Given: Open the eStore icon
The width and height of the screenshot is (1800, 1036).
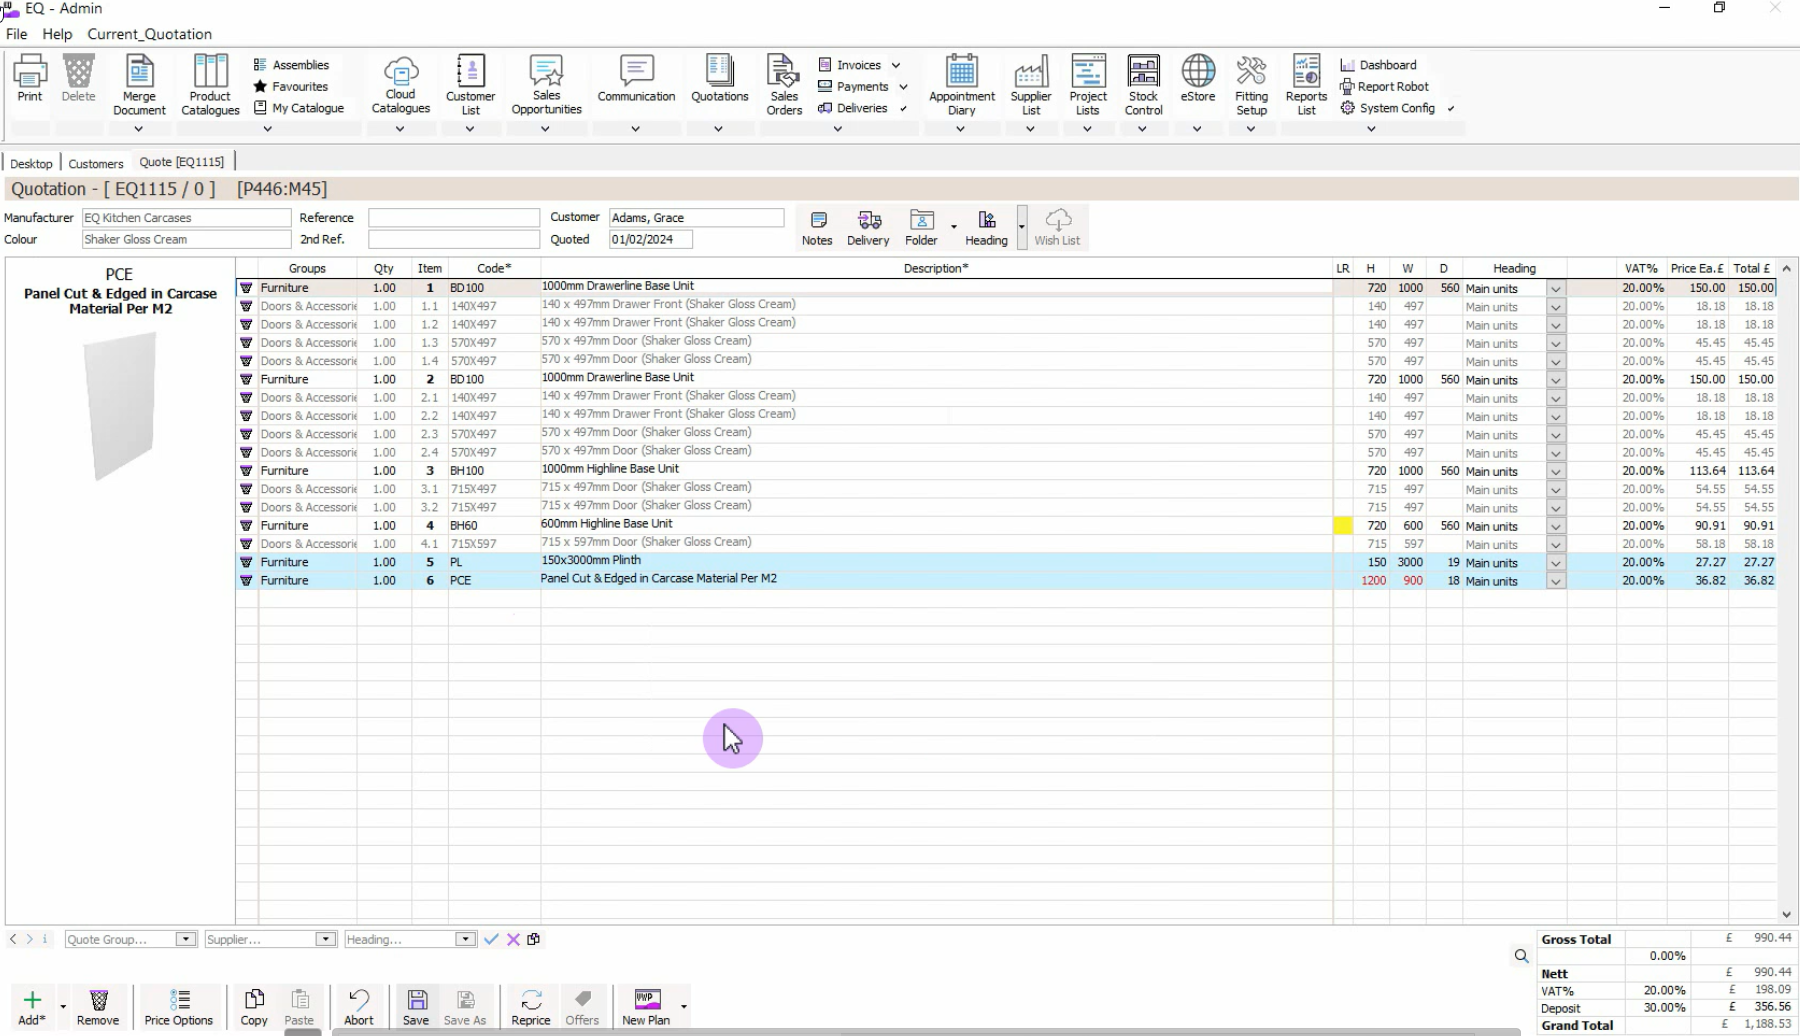Looking at the screenshot, I should tap(1197, 79).
